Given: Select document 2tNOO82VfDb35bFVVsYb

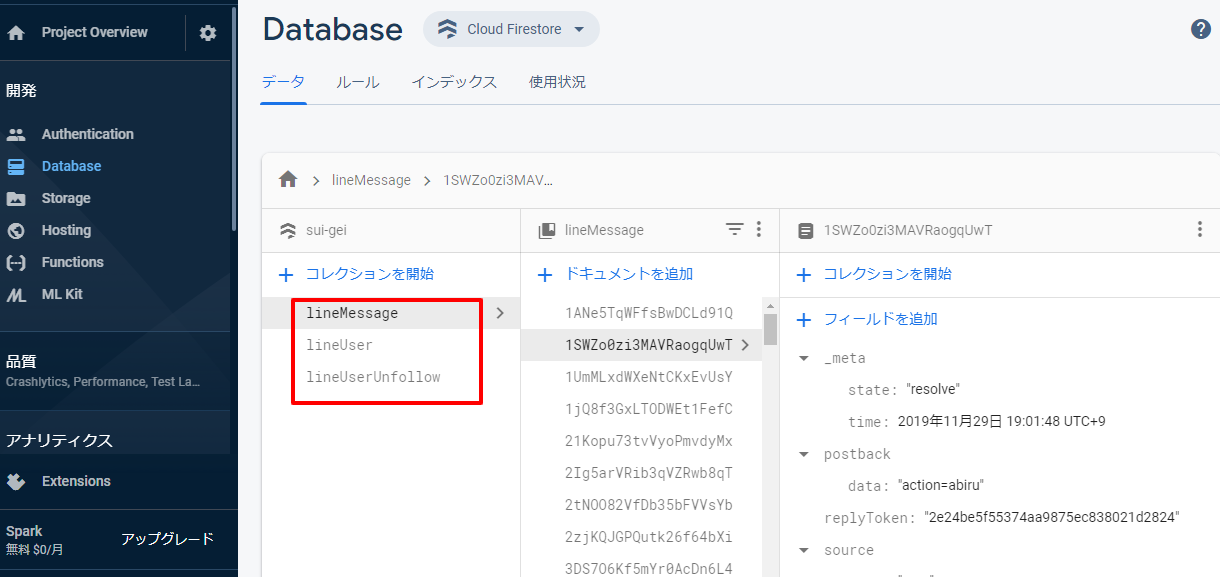Looking at the screenshot, I should tap(648, 505).
